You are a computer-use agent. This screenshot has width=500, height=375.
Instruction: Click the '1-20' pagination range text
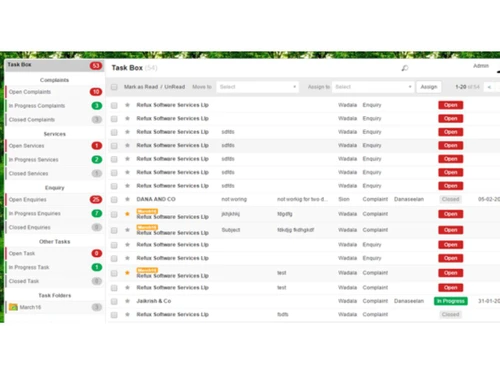(461, 87)
